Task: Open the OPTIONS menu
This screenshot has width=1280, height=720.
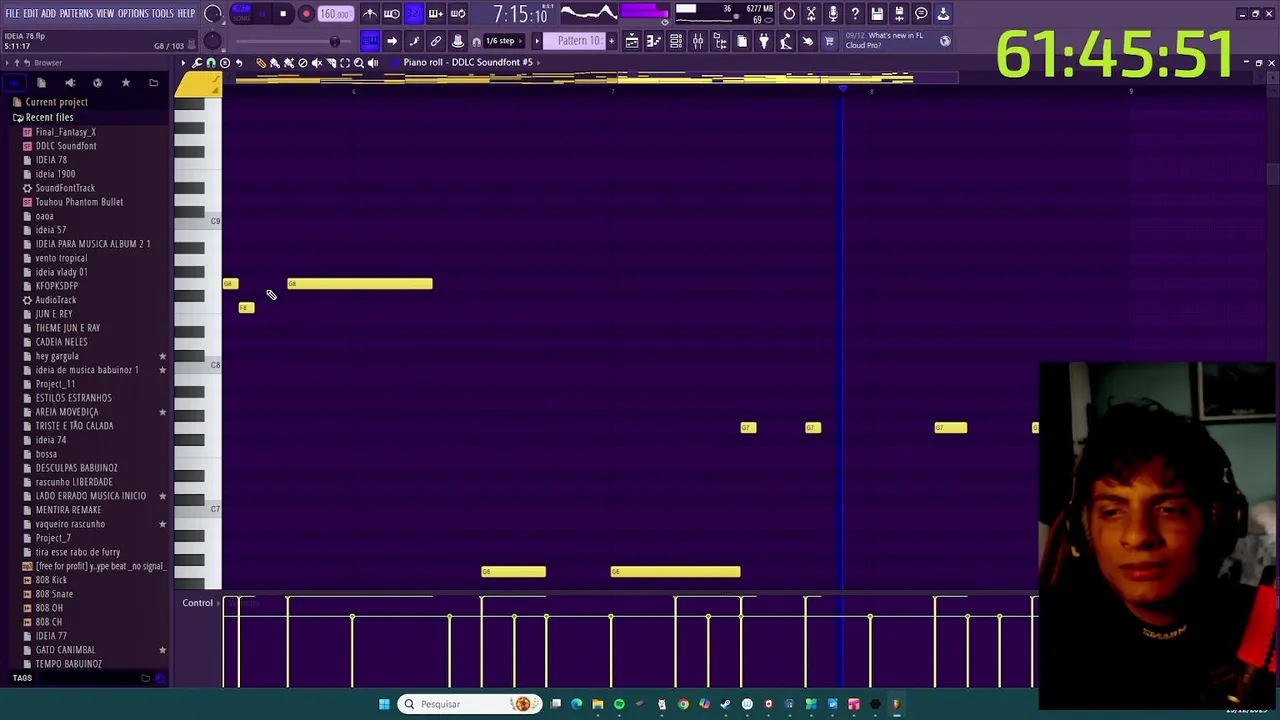Action: (133, 14)
